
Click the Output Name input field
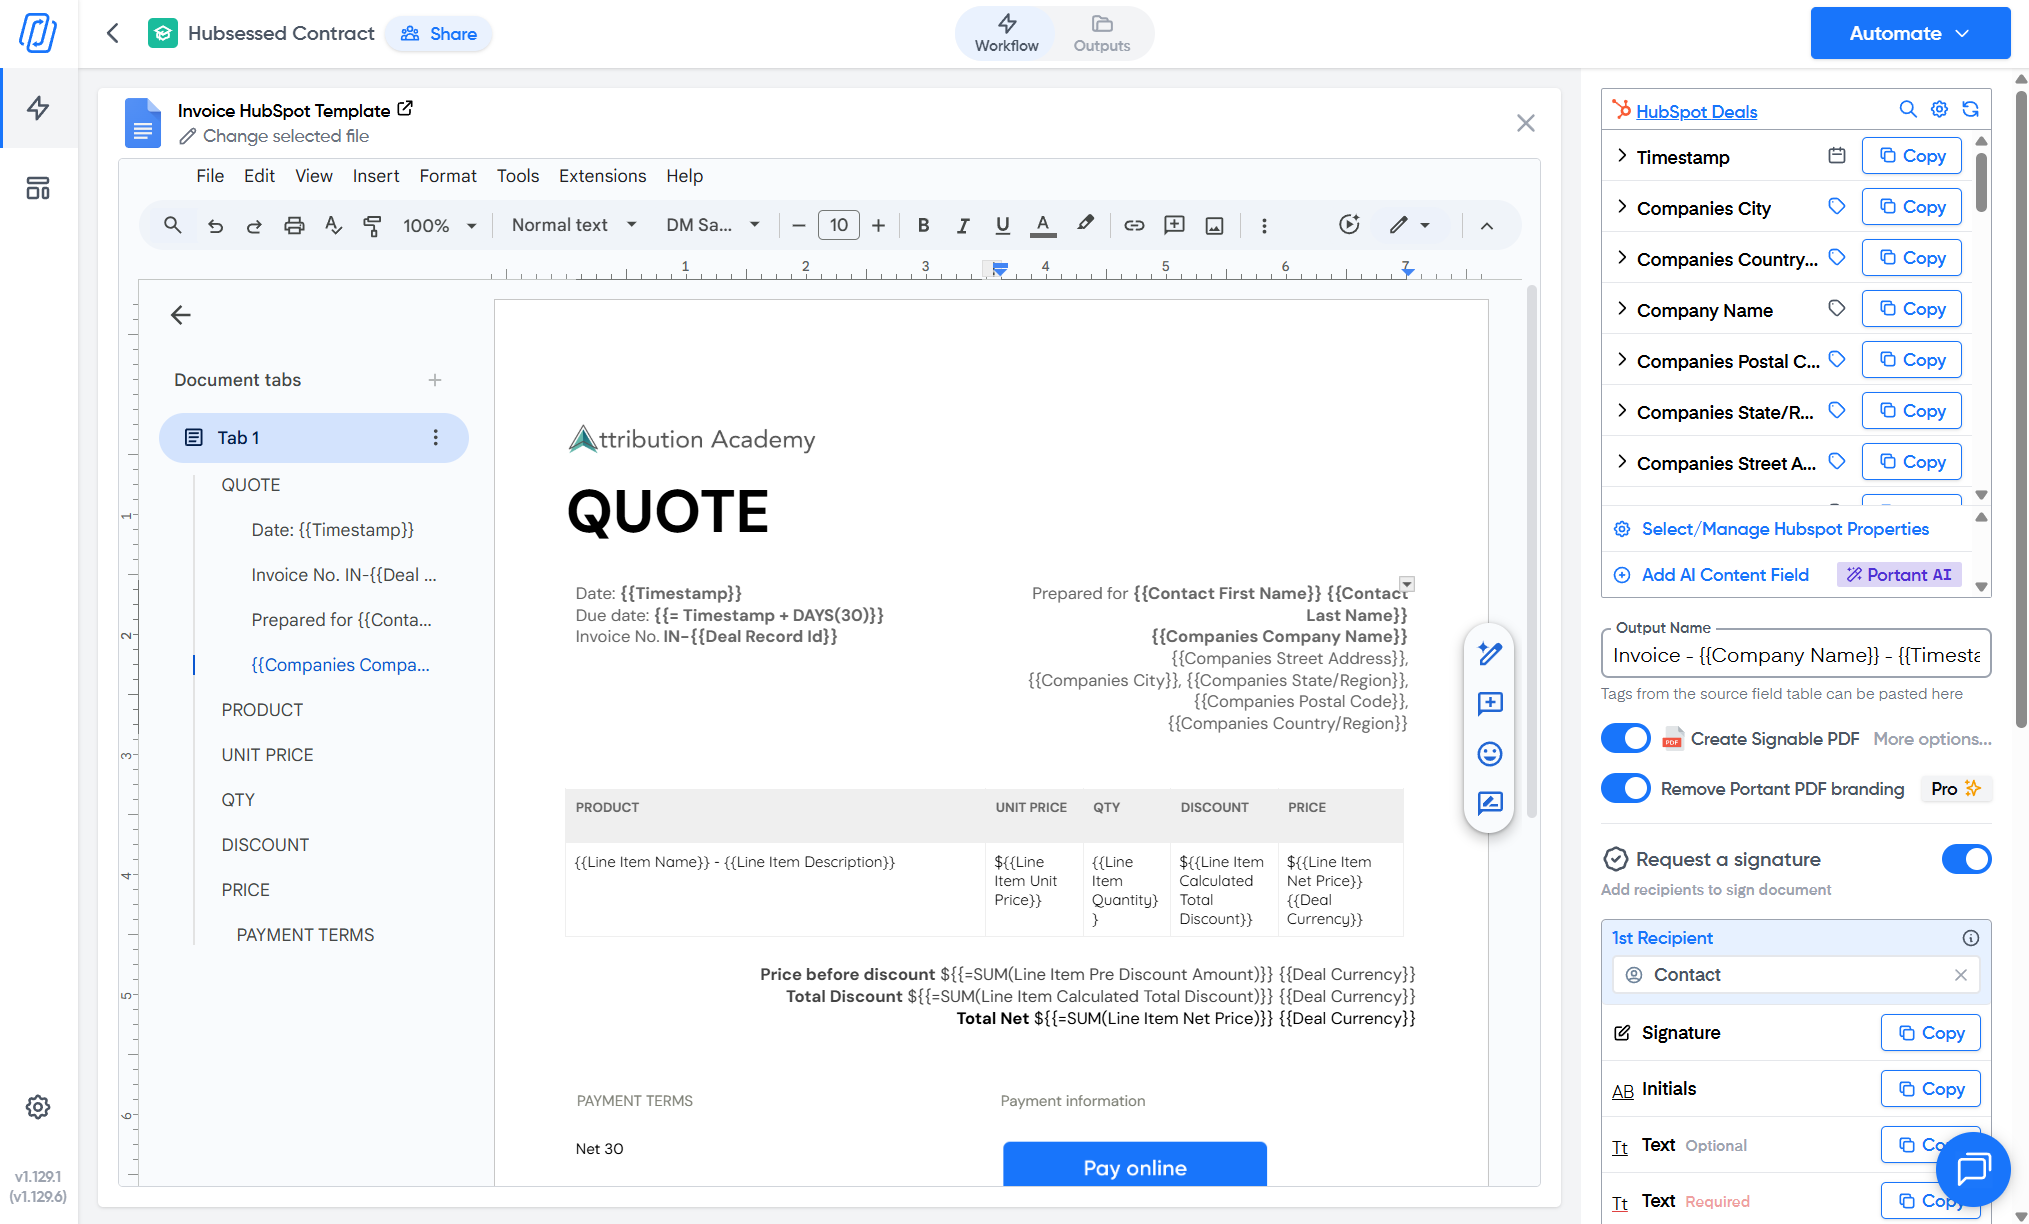tap(1795, 655)
